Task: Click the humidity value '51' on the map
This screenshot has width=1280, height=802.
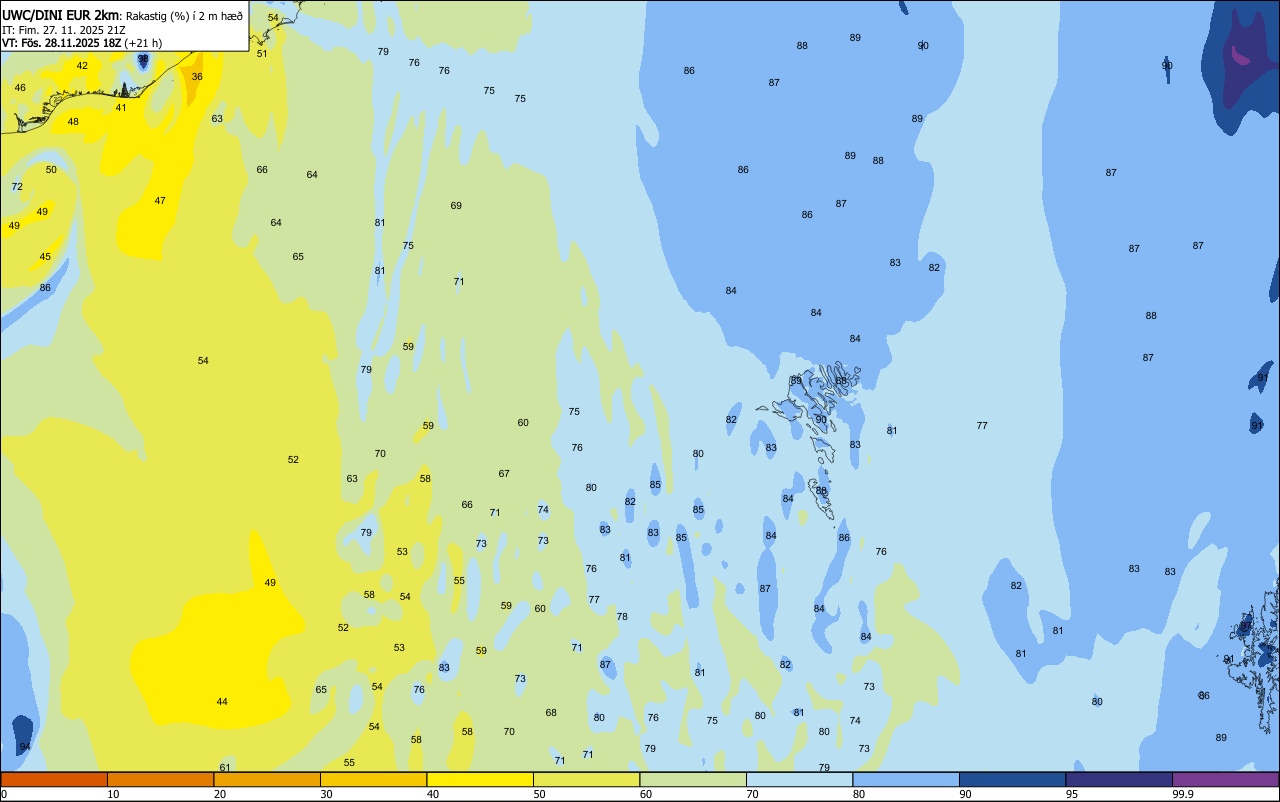Action: (x=262, y=54)
